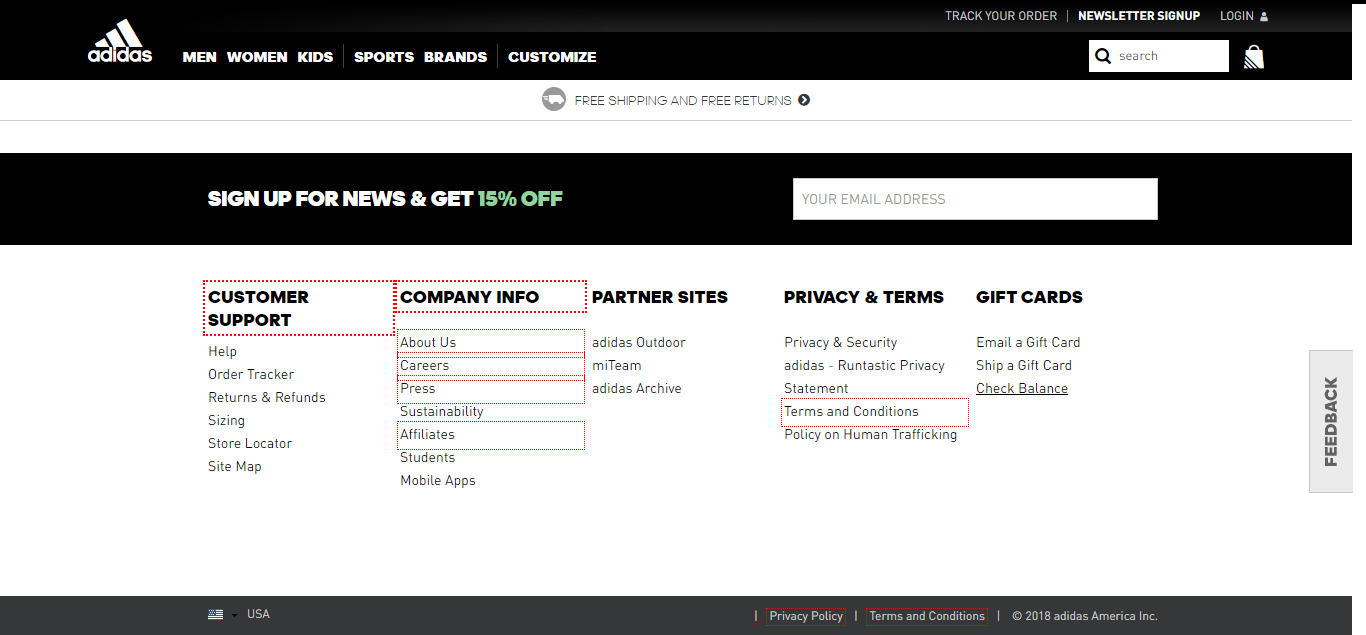Focus the email address input field
Screen dimensions: 1366x635
974,199
